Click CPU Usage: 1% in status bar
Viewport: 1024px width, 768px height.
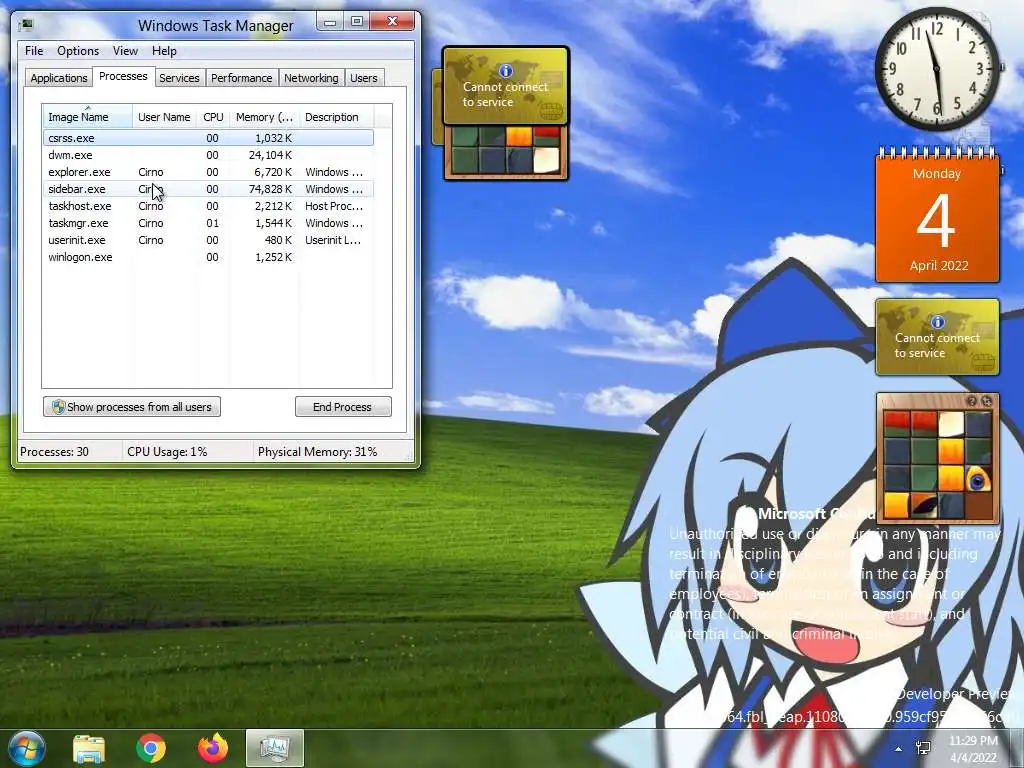[x=167, y=451]
